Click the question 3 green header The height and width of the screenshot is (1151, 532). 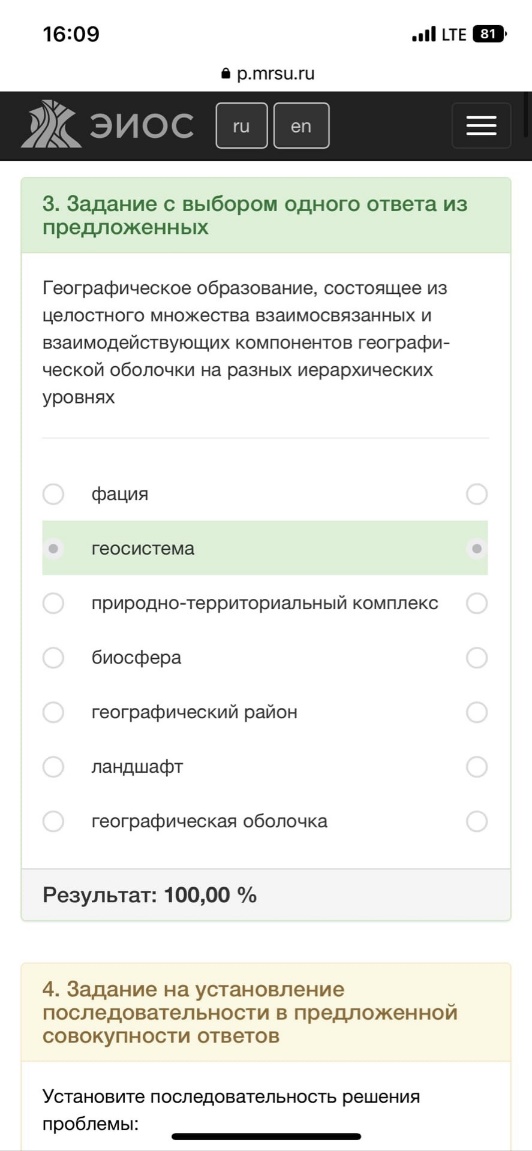(266, 216)
